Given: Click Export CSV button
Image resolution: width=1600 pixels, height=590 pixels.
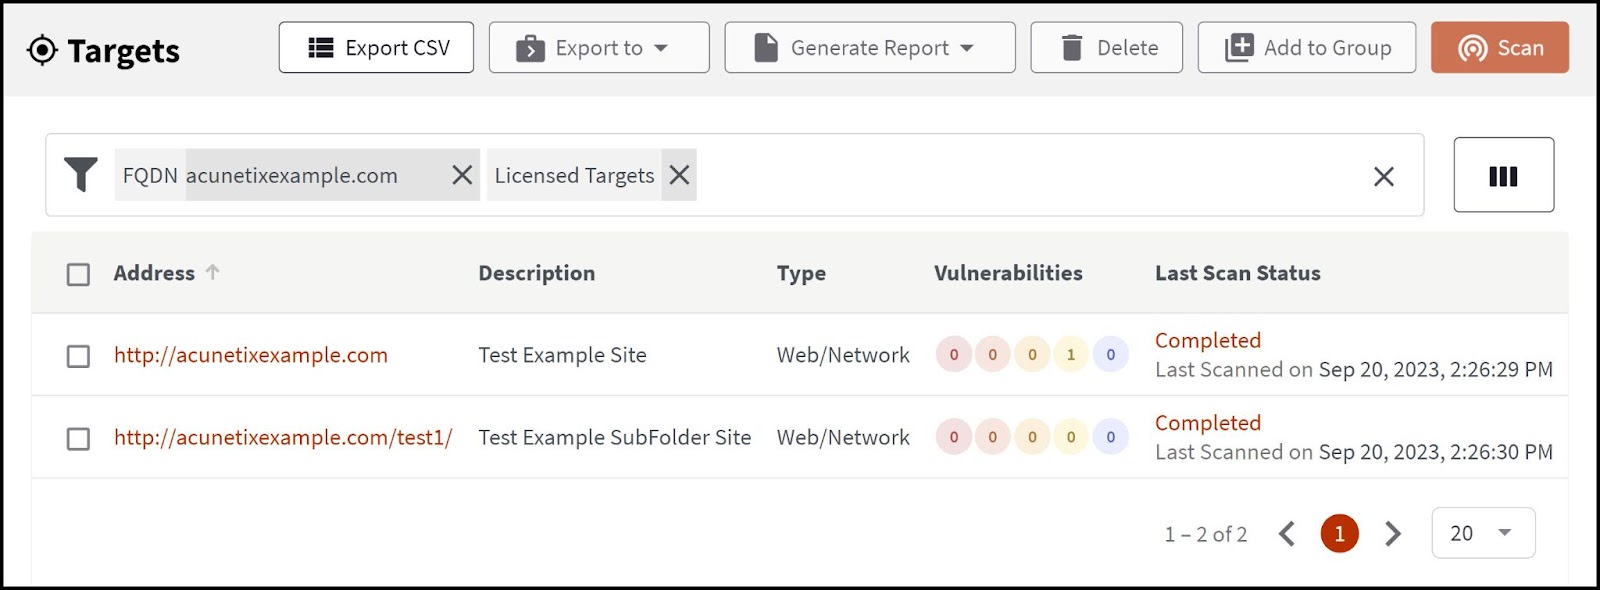Looking at the screenshot, I should point(376,48).
